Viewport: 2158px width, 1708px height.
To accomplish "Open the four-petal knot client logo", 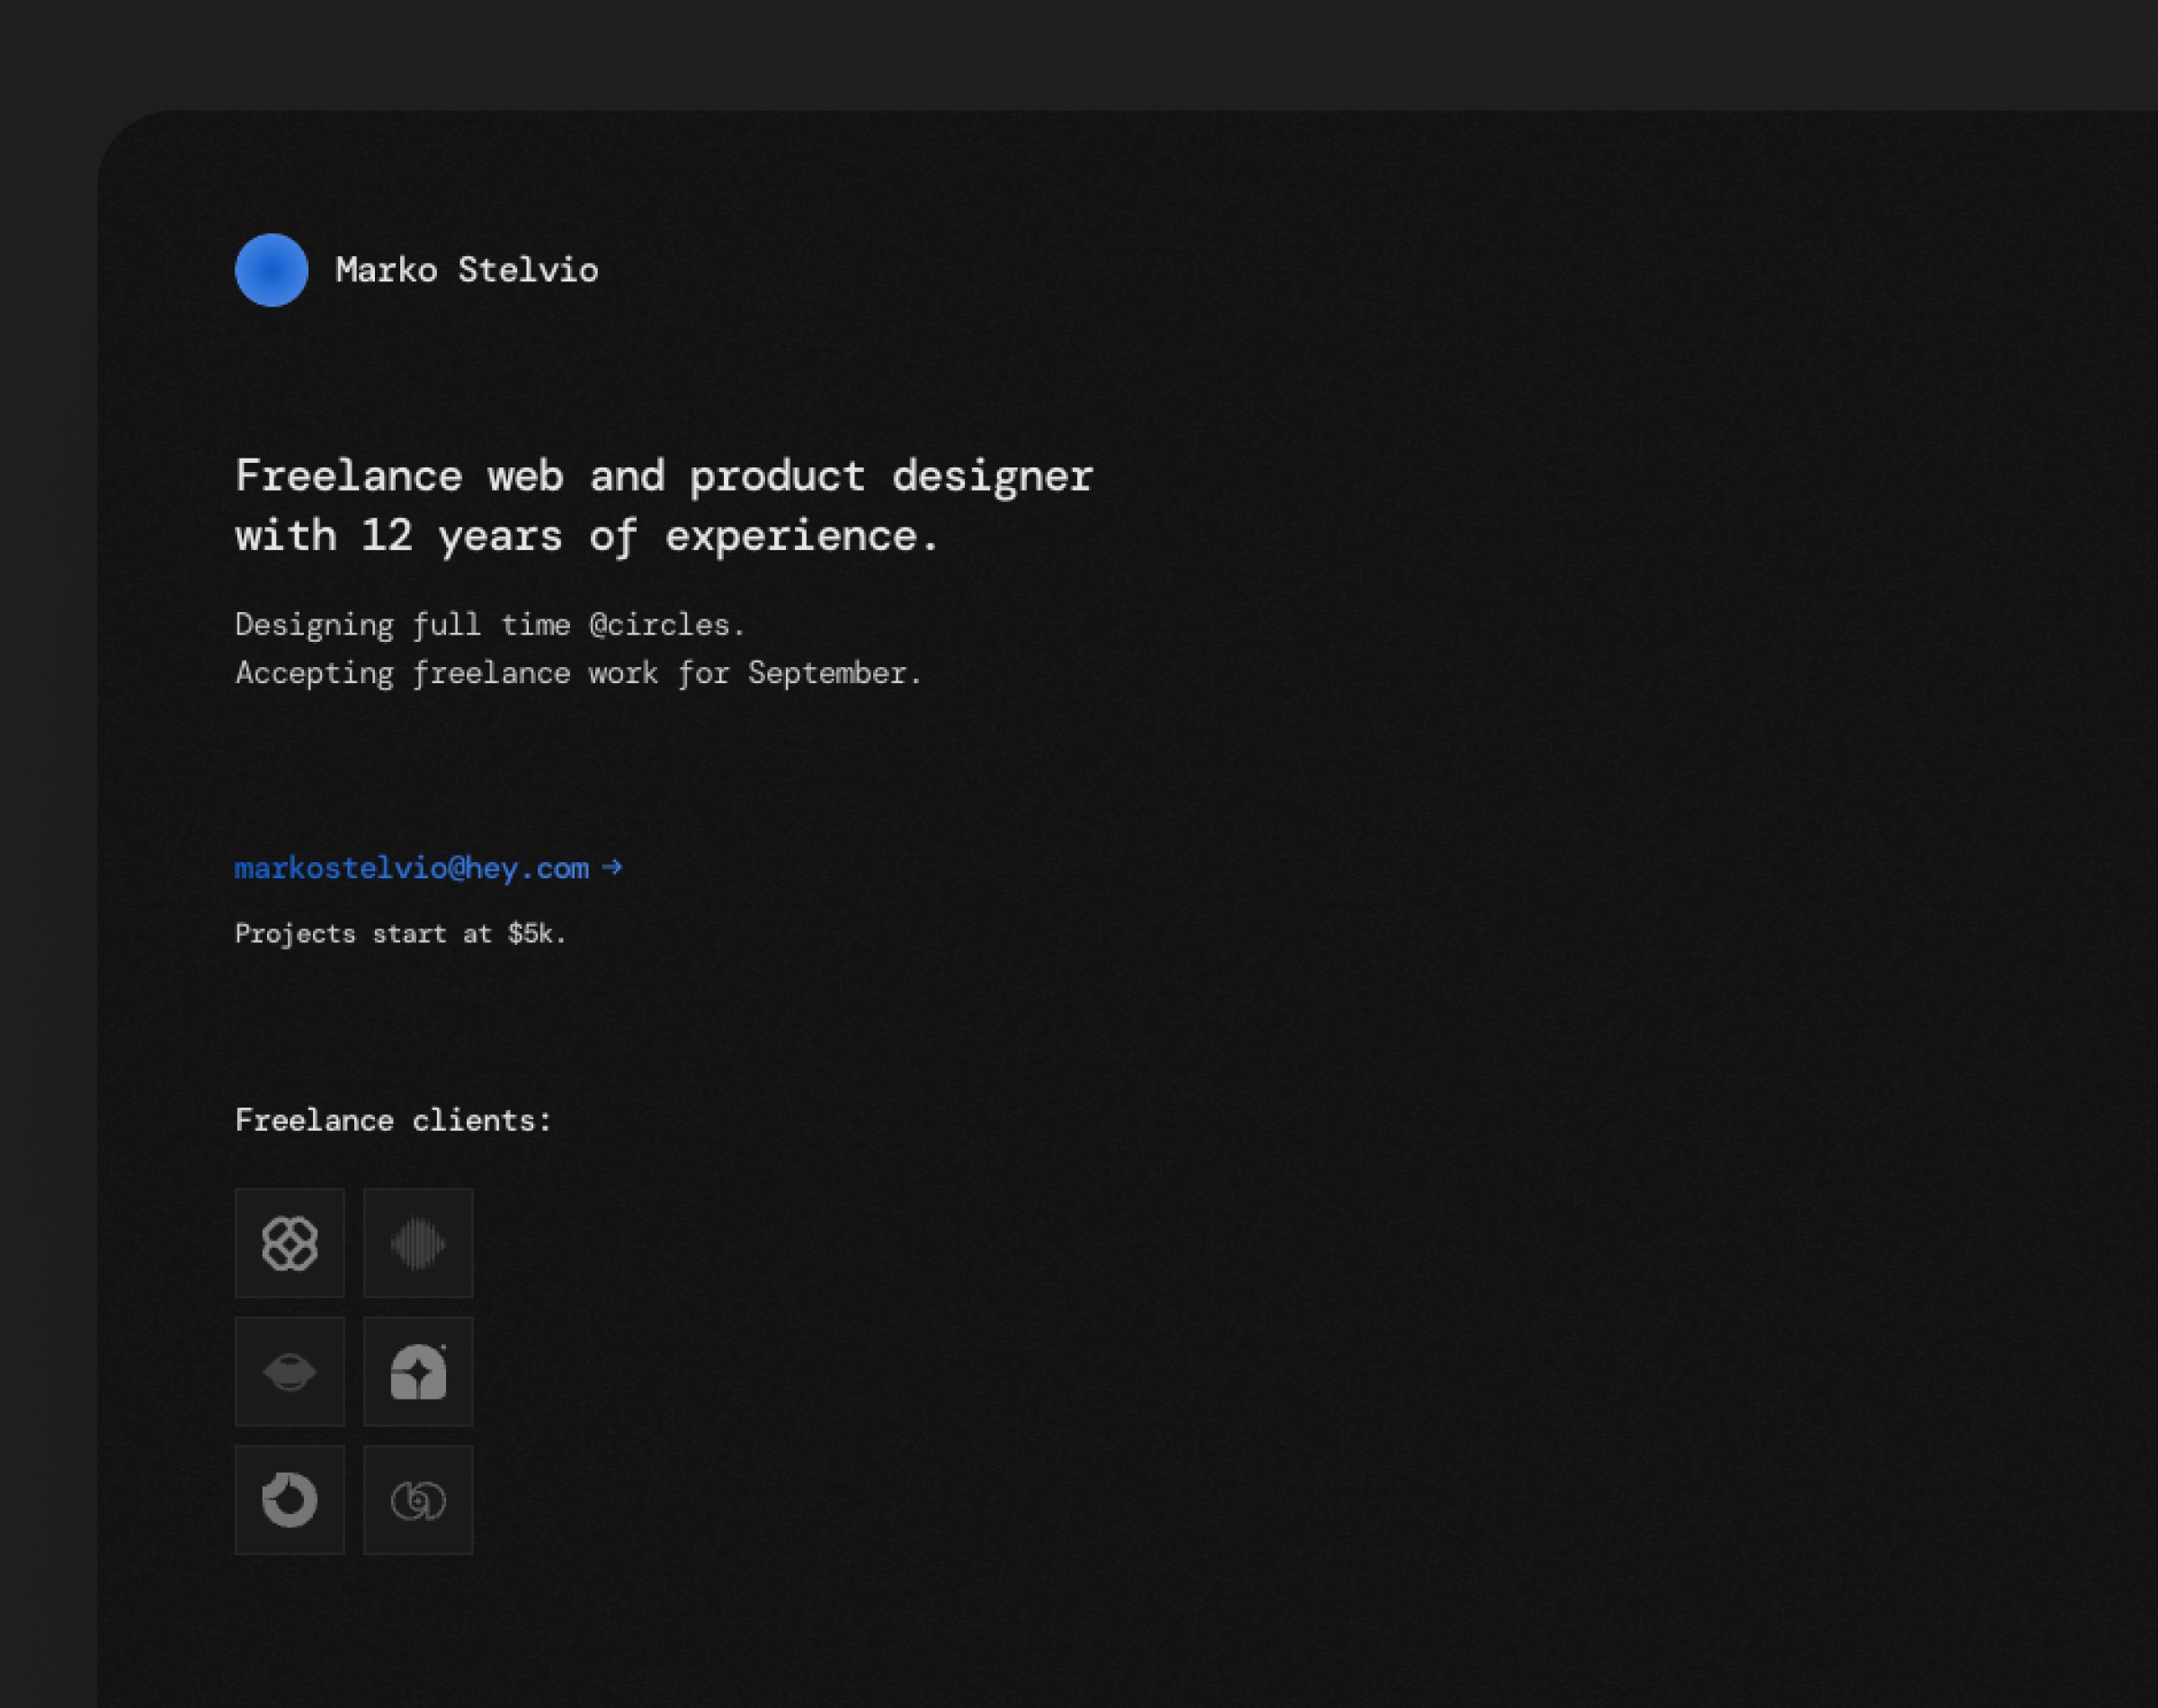I will [290, 1243].
